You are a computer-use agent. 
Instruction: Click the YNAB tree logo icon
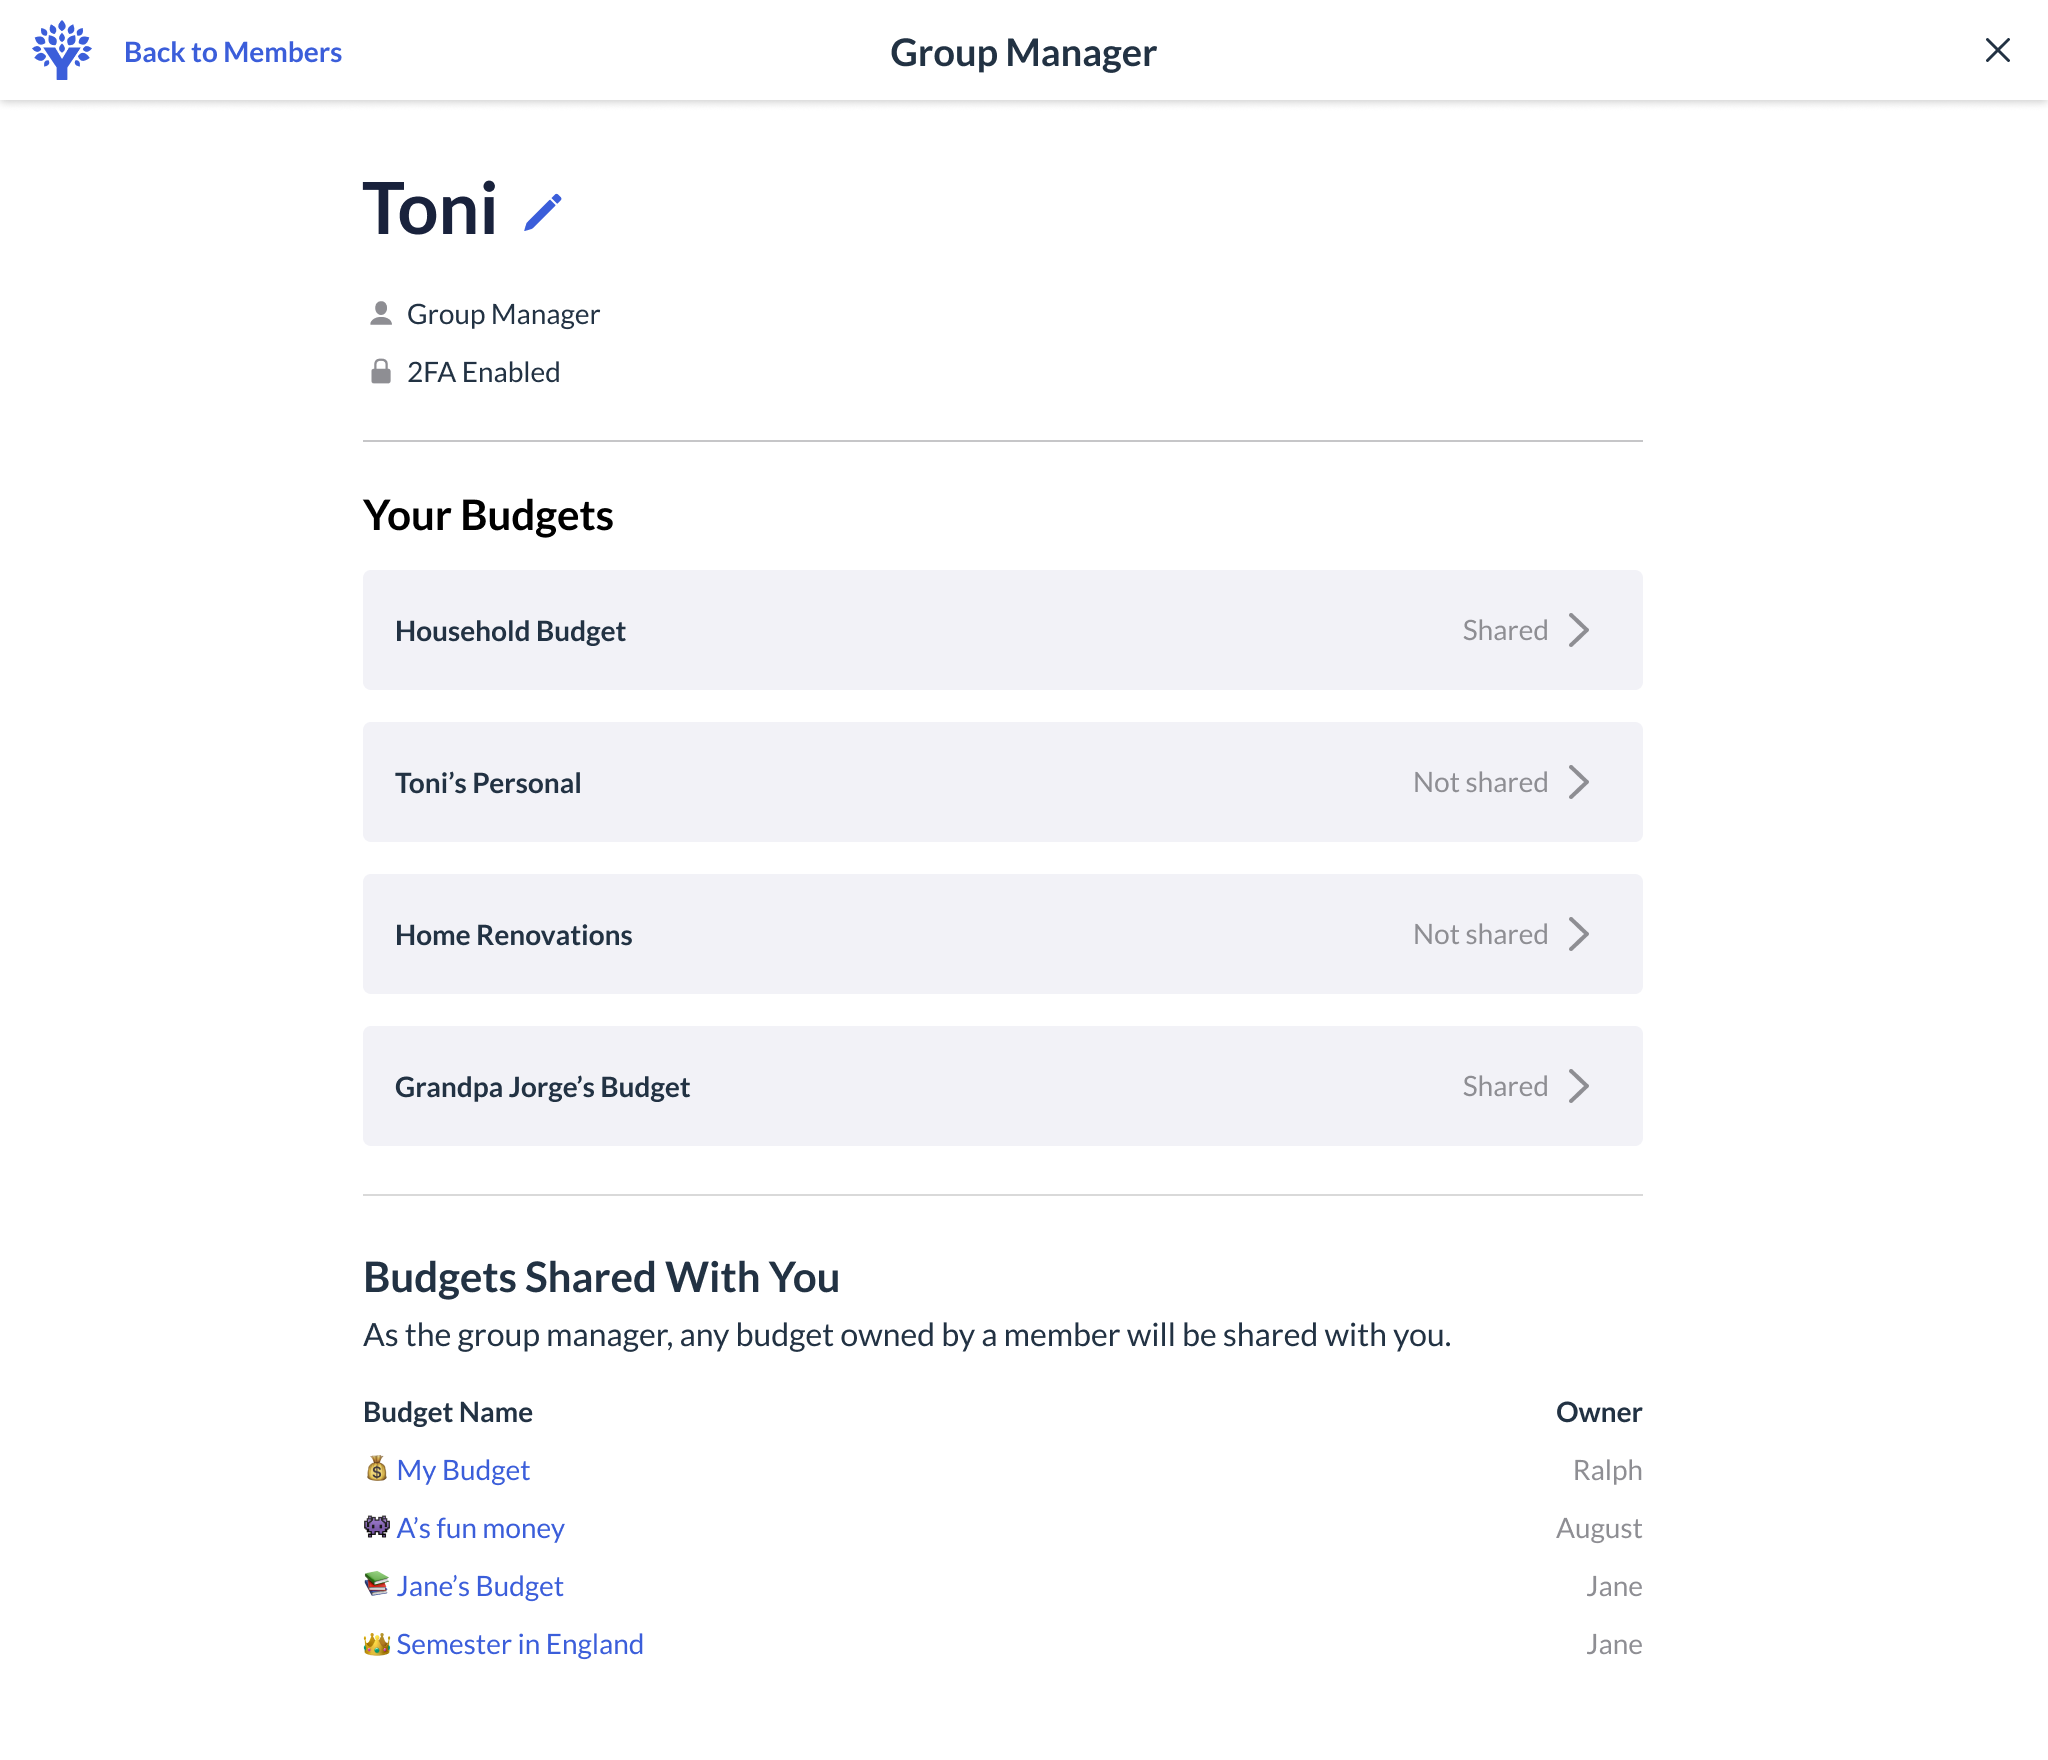pyautogui.click(x=62, y=50)
